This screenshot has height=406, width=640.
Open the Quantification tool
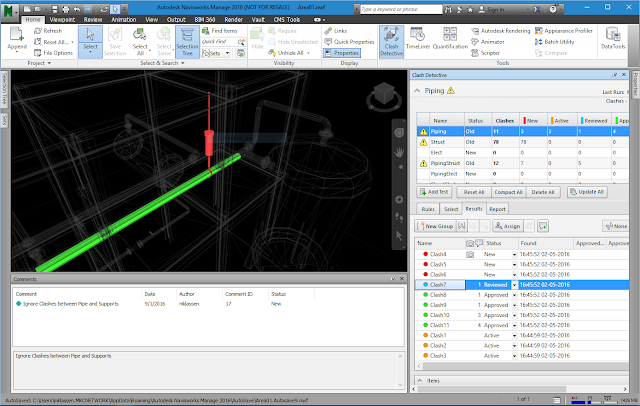pos(450,39)
